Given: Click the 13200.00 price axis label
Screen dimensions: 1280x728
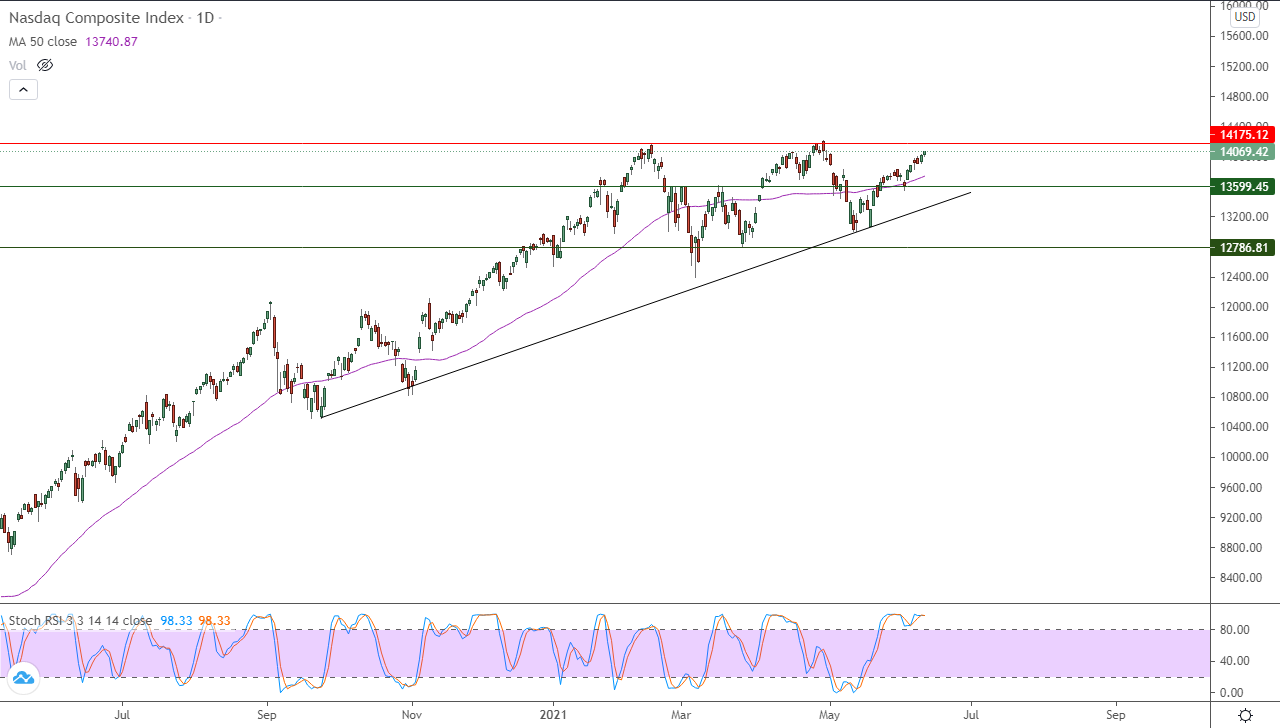Looking at the screenshot, I should (1244, 217).
